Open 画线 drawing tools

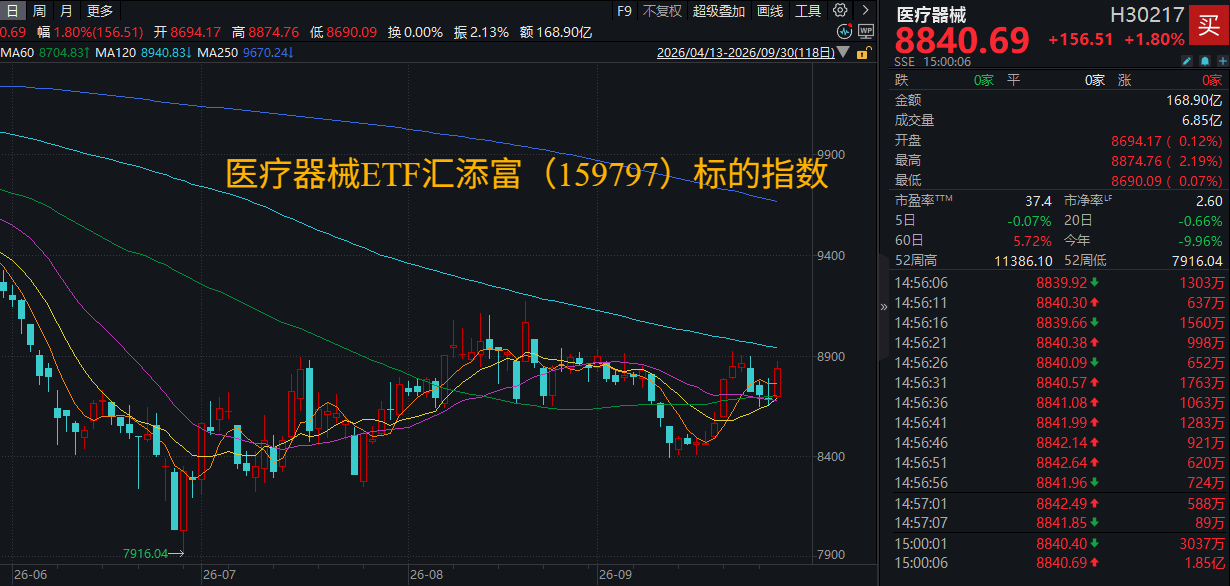coord(770,11)
